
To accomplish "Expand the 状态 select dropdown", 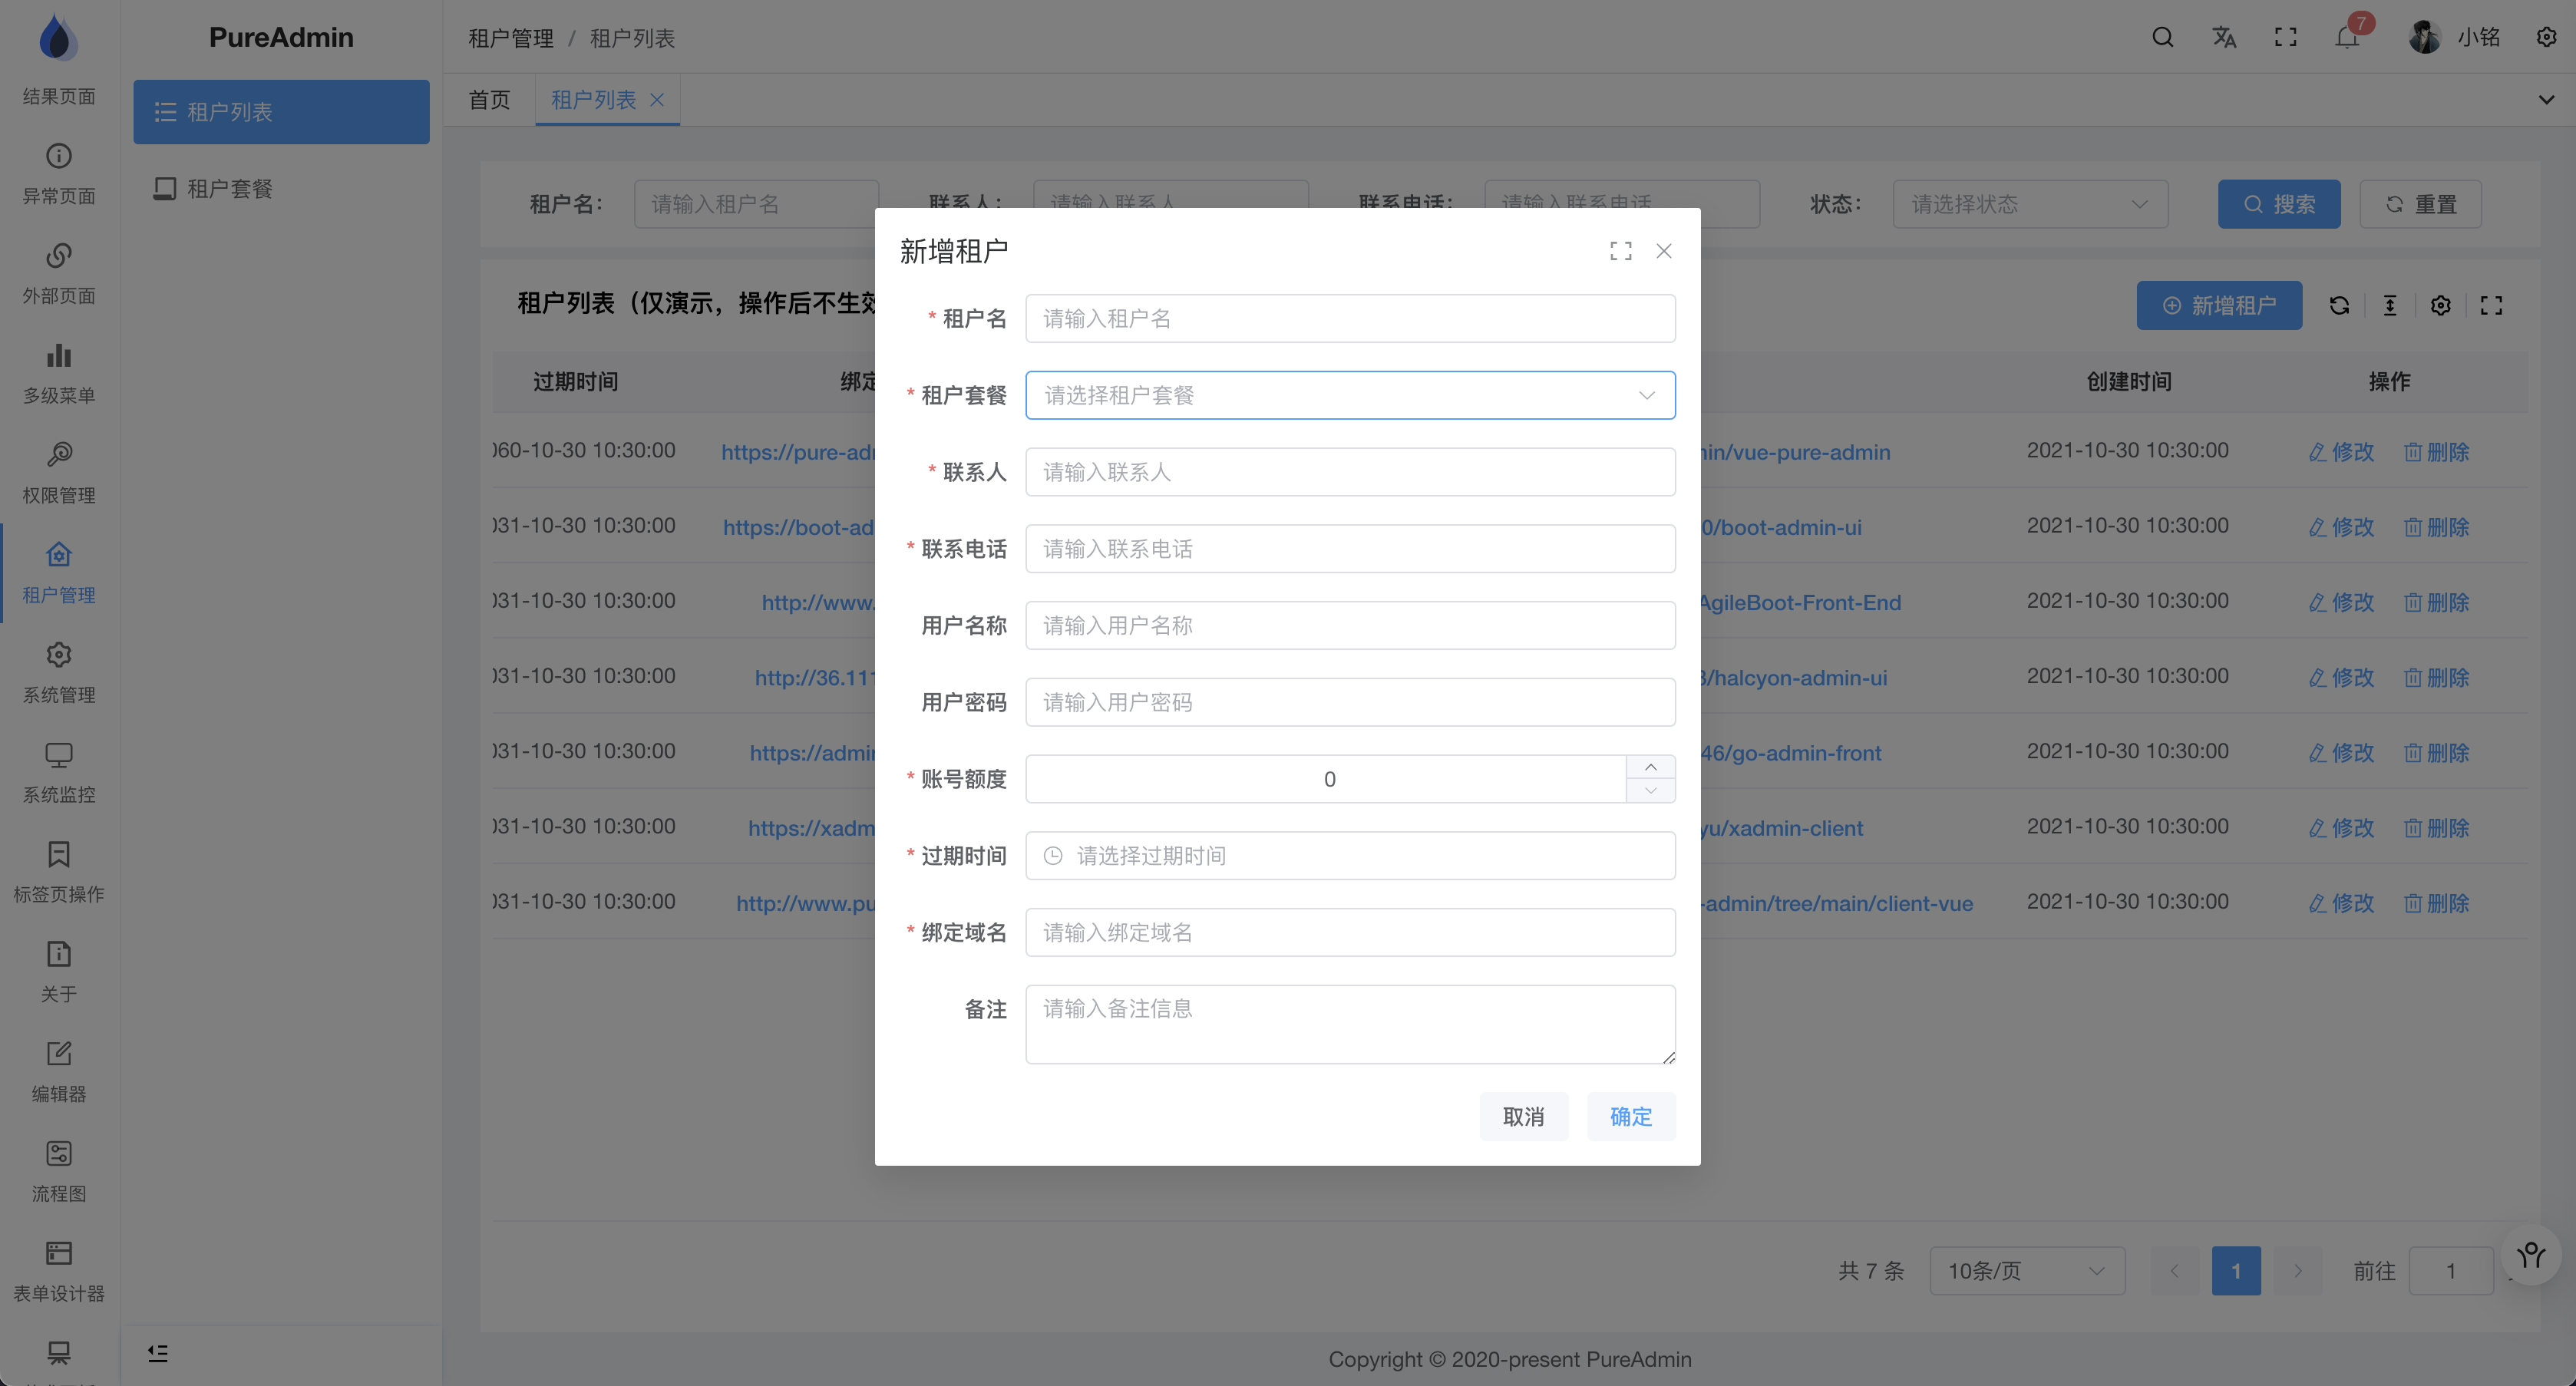I will click(x=2029, y=204).
